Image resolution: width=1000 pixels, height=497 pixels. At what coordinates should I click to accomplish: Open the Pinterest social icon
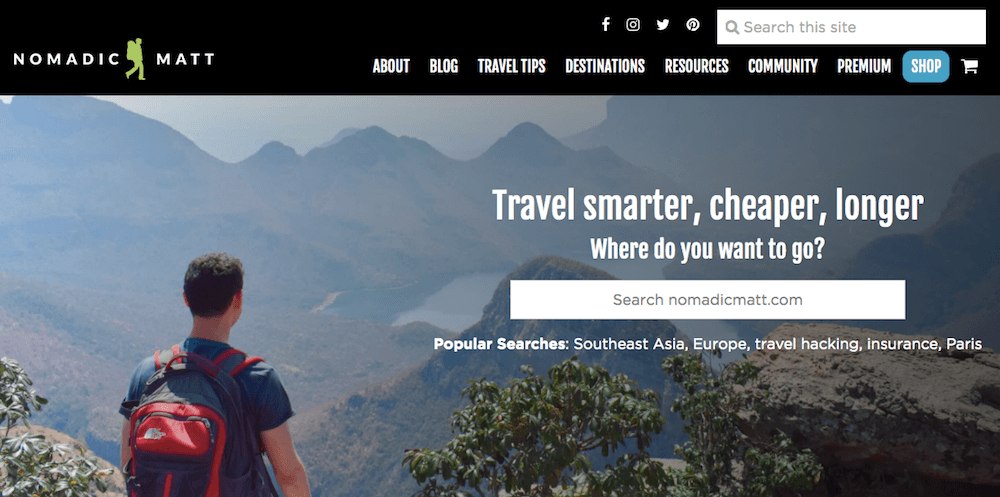tap(693, 25)
